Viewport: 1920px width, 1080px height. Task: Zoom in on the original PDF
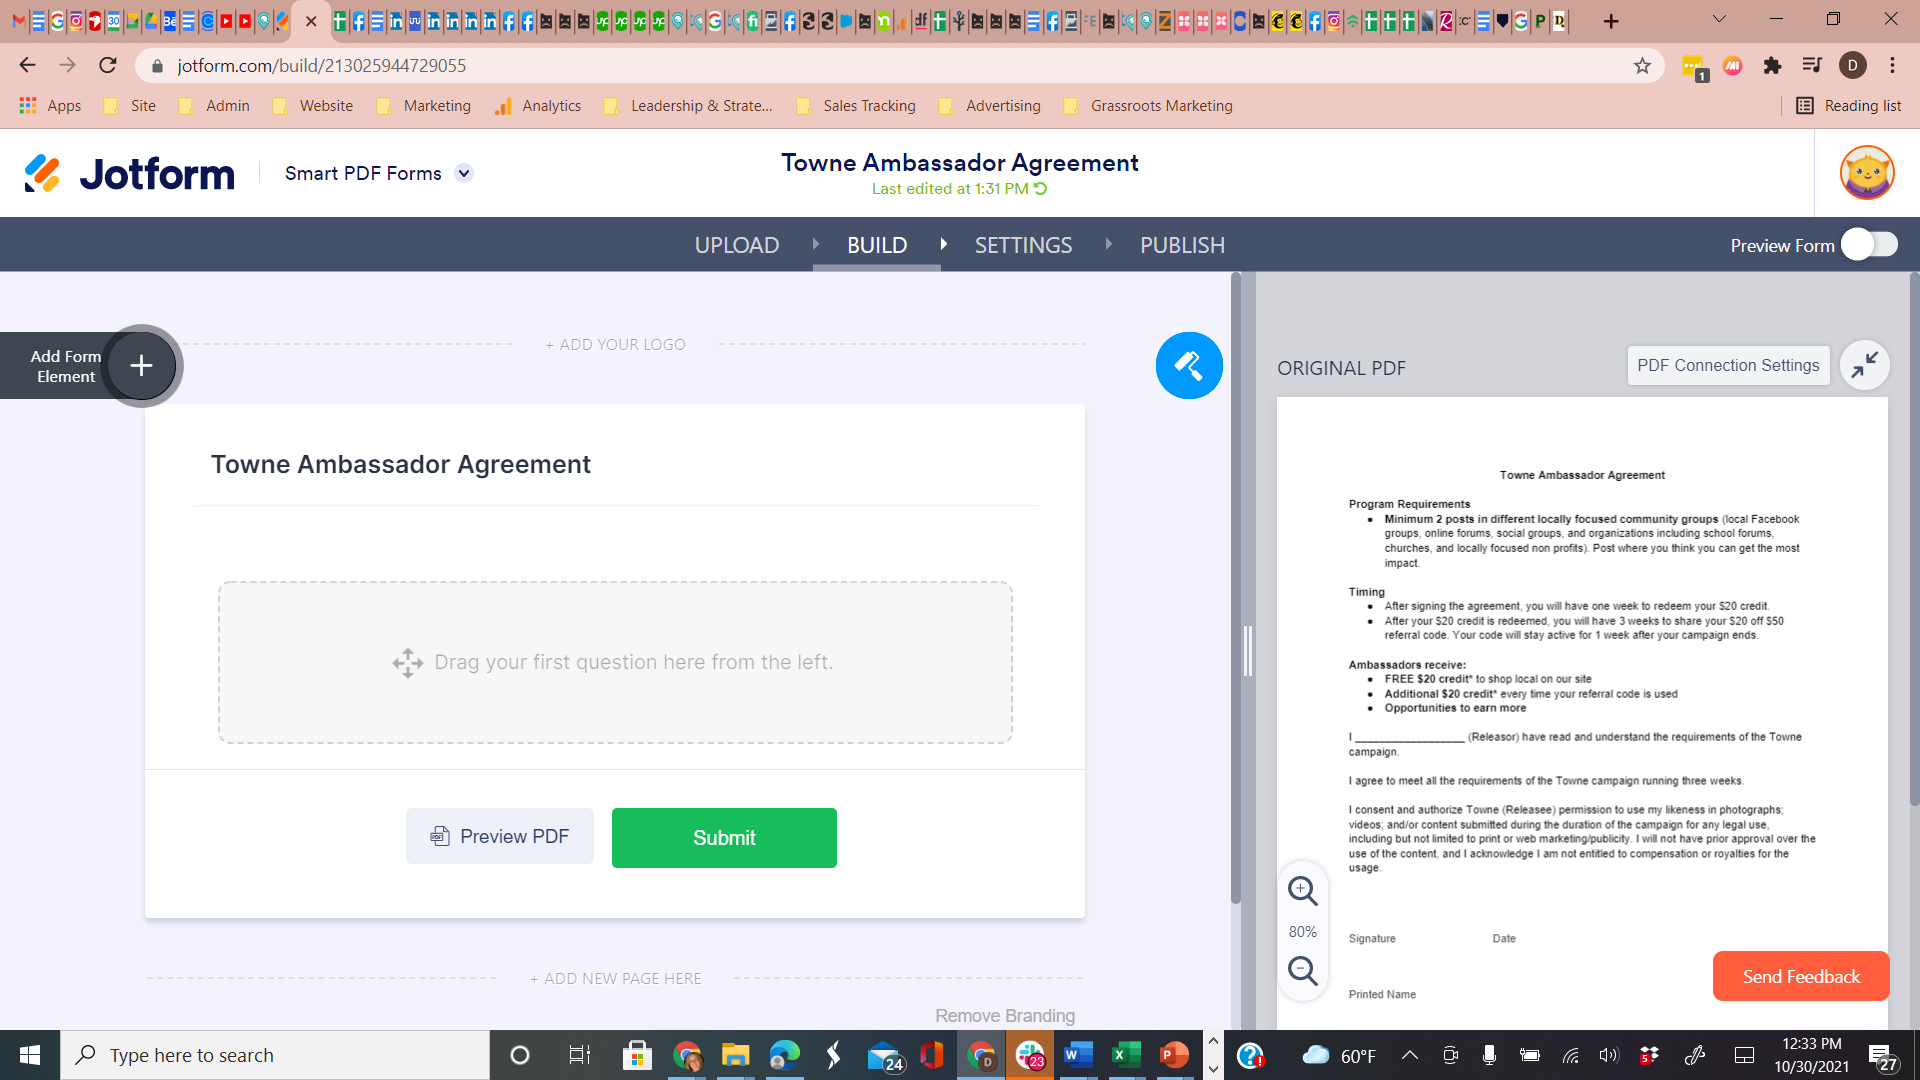click(x=1303, y=891)
